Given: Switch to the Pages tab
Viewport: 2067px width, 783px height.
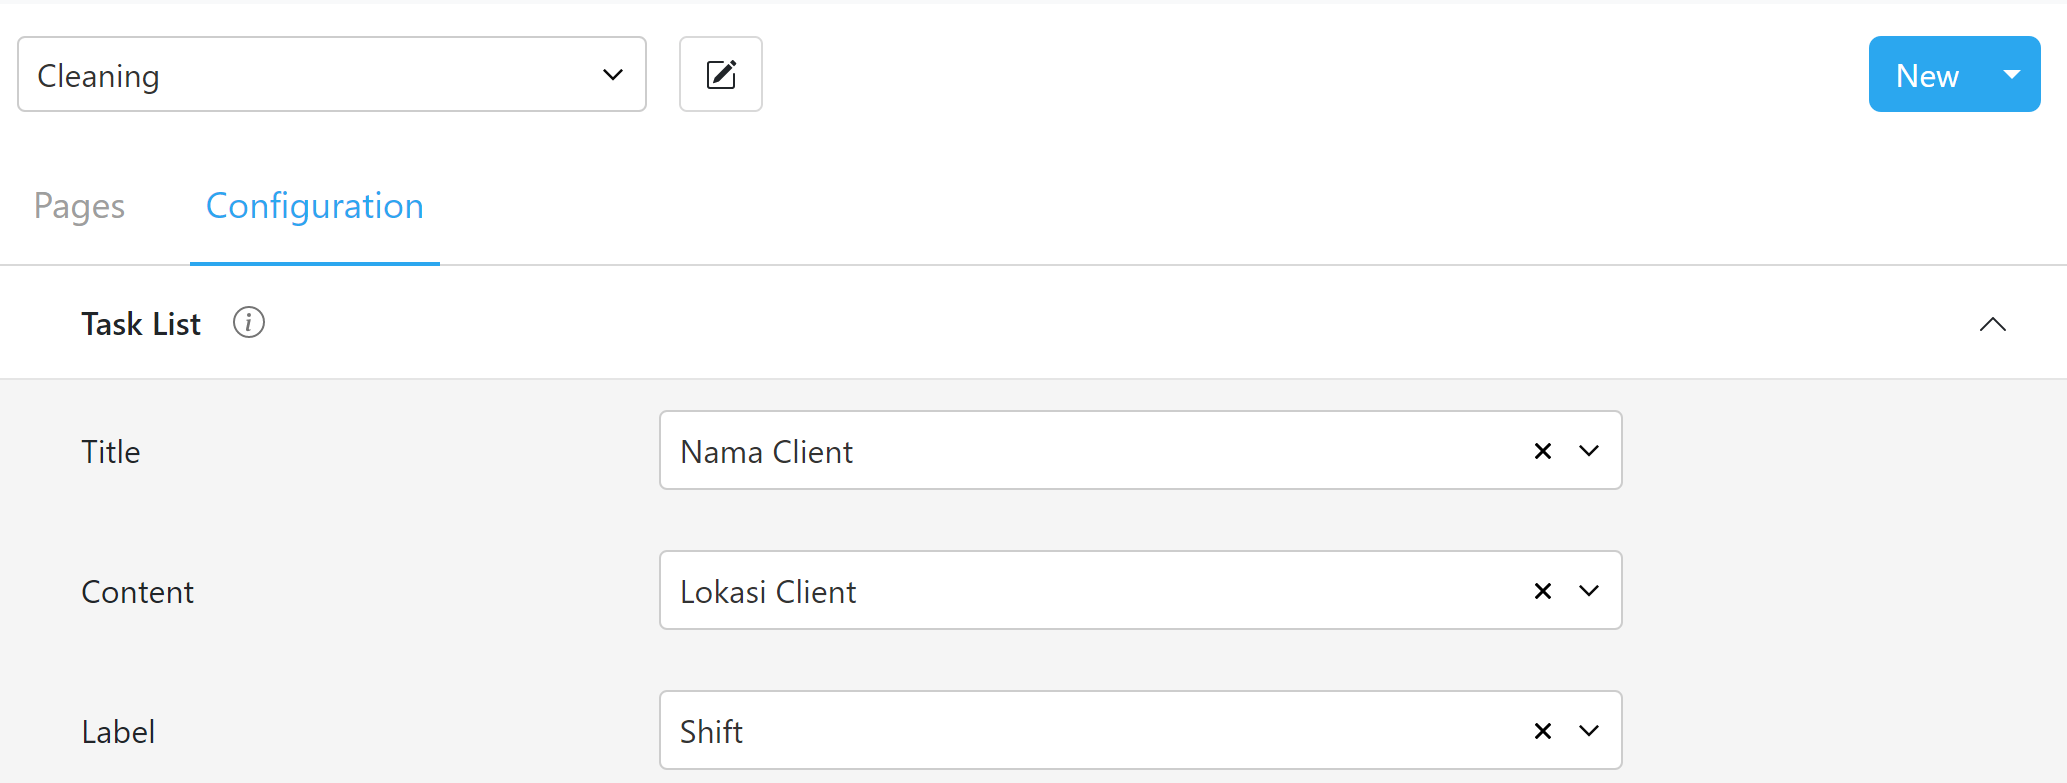Looking at the screenshot, I should (79, 206).
